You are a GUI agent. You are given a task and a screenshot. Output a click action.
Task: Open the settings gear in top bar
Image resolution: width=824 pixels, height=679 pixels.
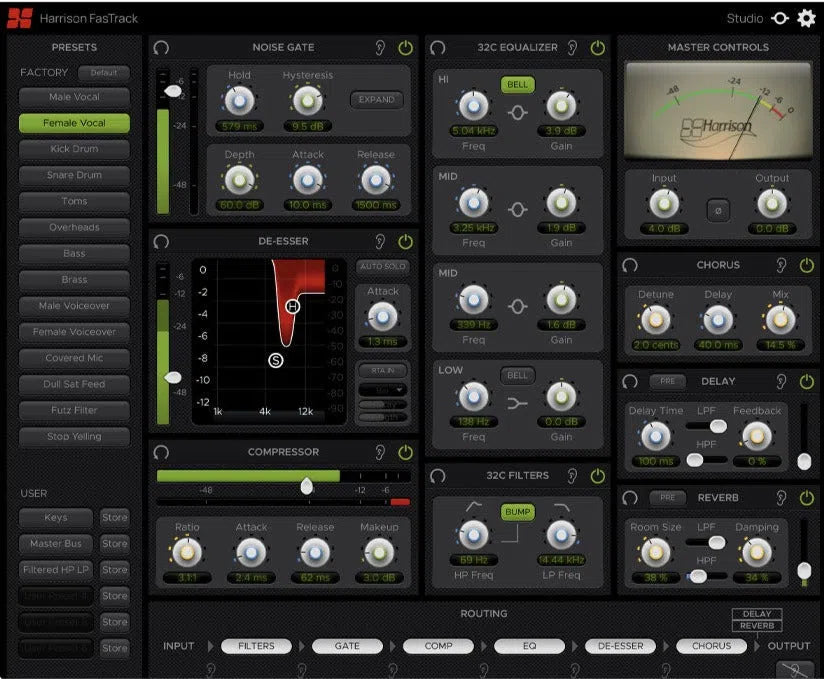click(x=806, y=18)
